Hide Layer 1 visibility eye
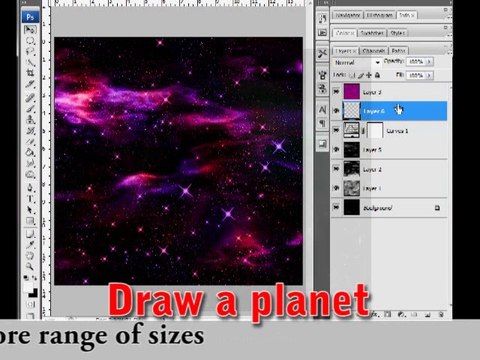The width and height of the screenshot is (480, 360). [x=336, y=188]
